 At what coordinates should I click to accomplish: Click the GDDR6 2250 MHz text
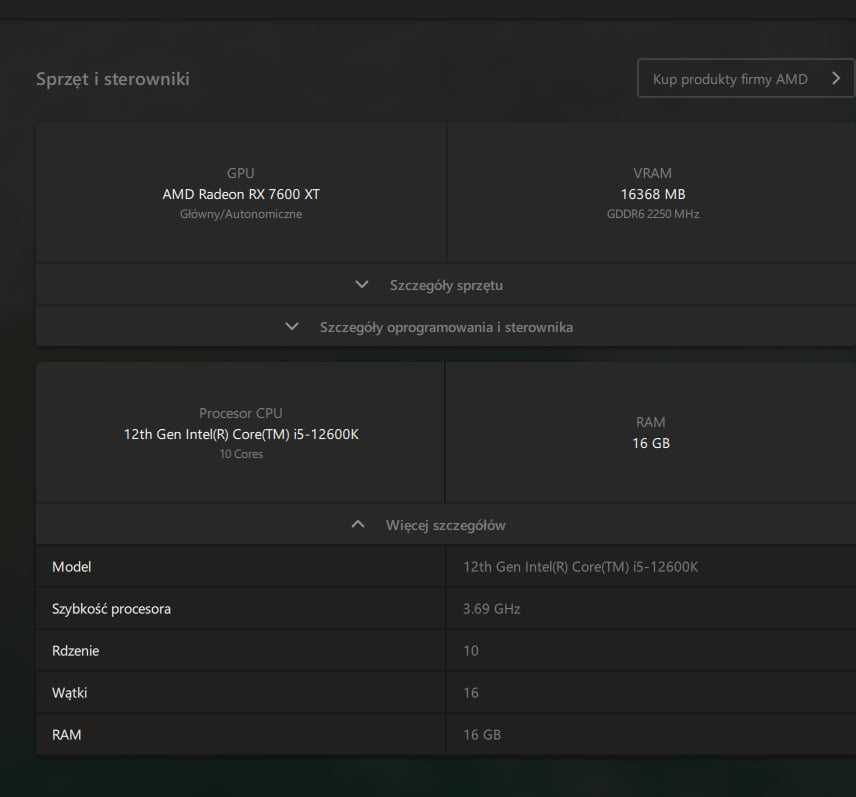click(x=653, y=214)
